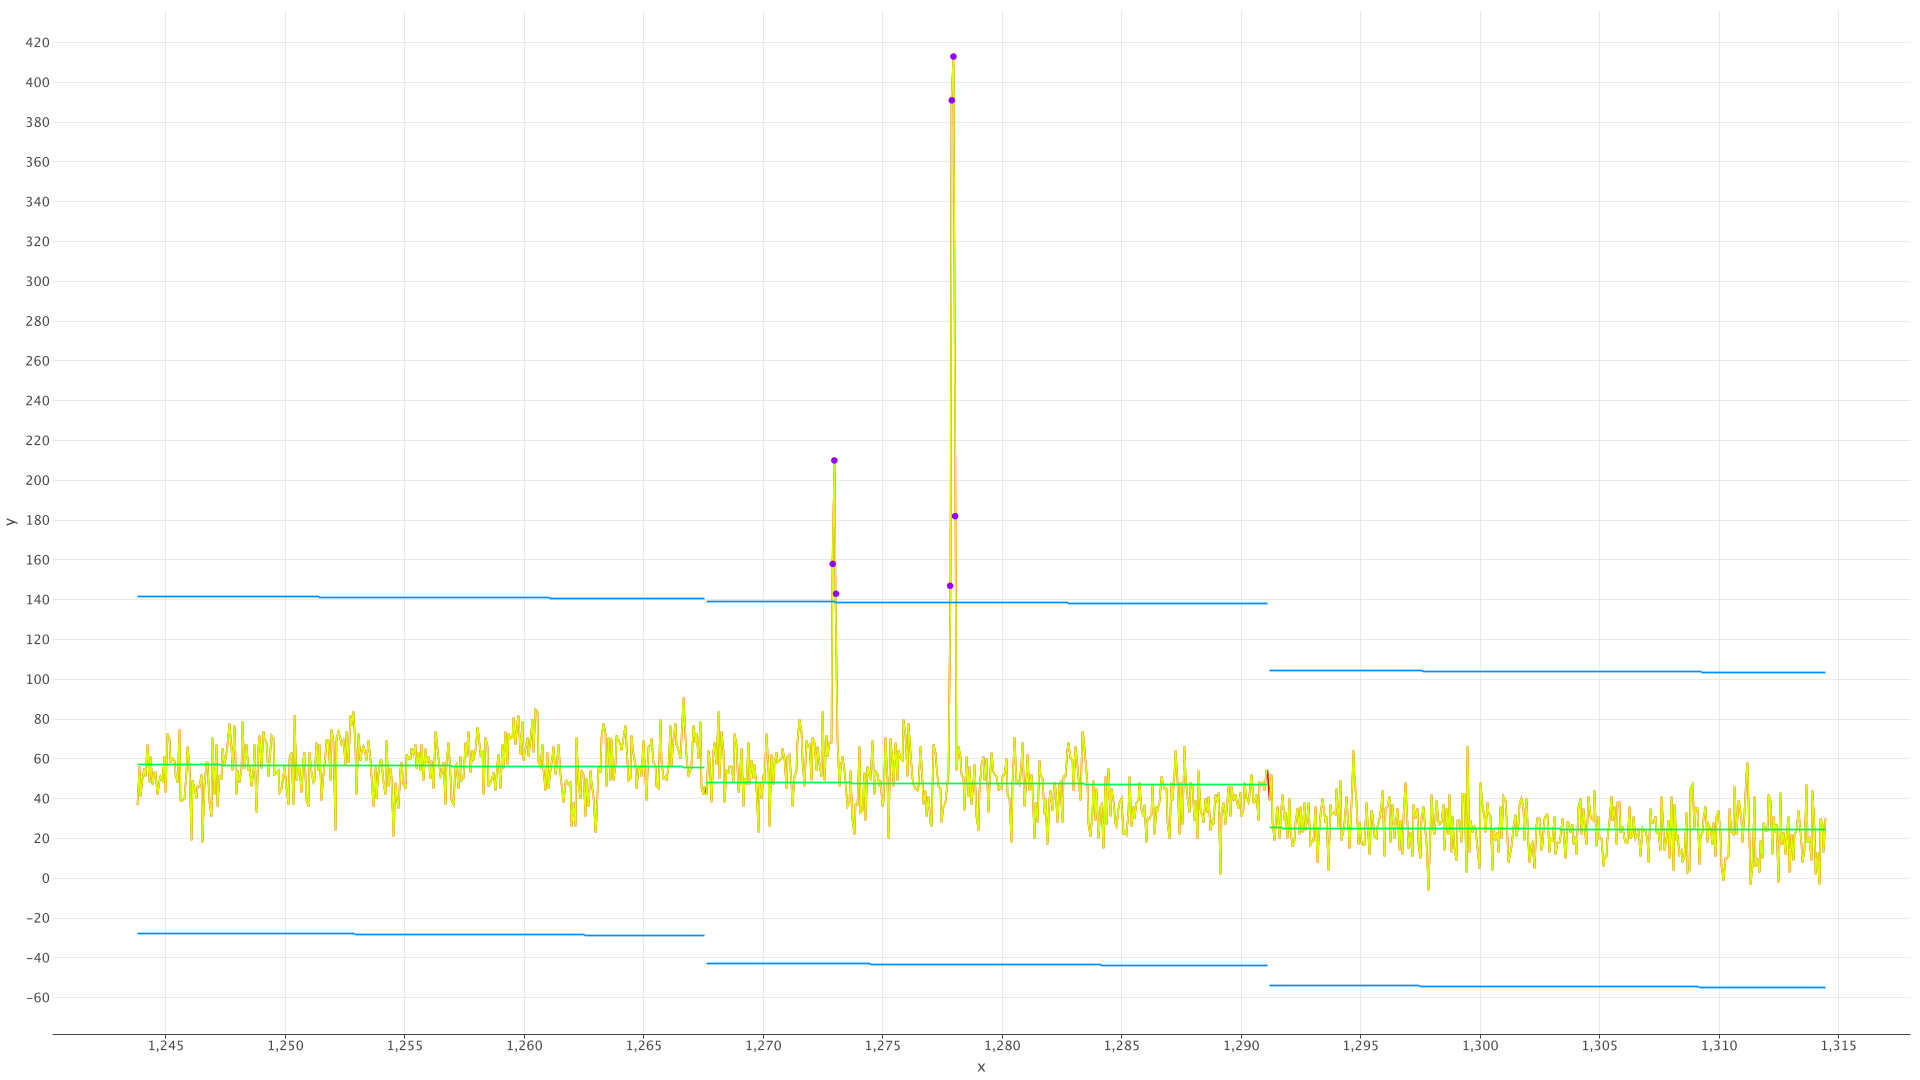The height and width of the screenshot is (1080, 1920).
Task: Click the x-axis tick label 1,315
Action: point(1838,1046)
